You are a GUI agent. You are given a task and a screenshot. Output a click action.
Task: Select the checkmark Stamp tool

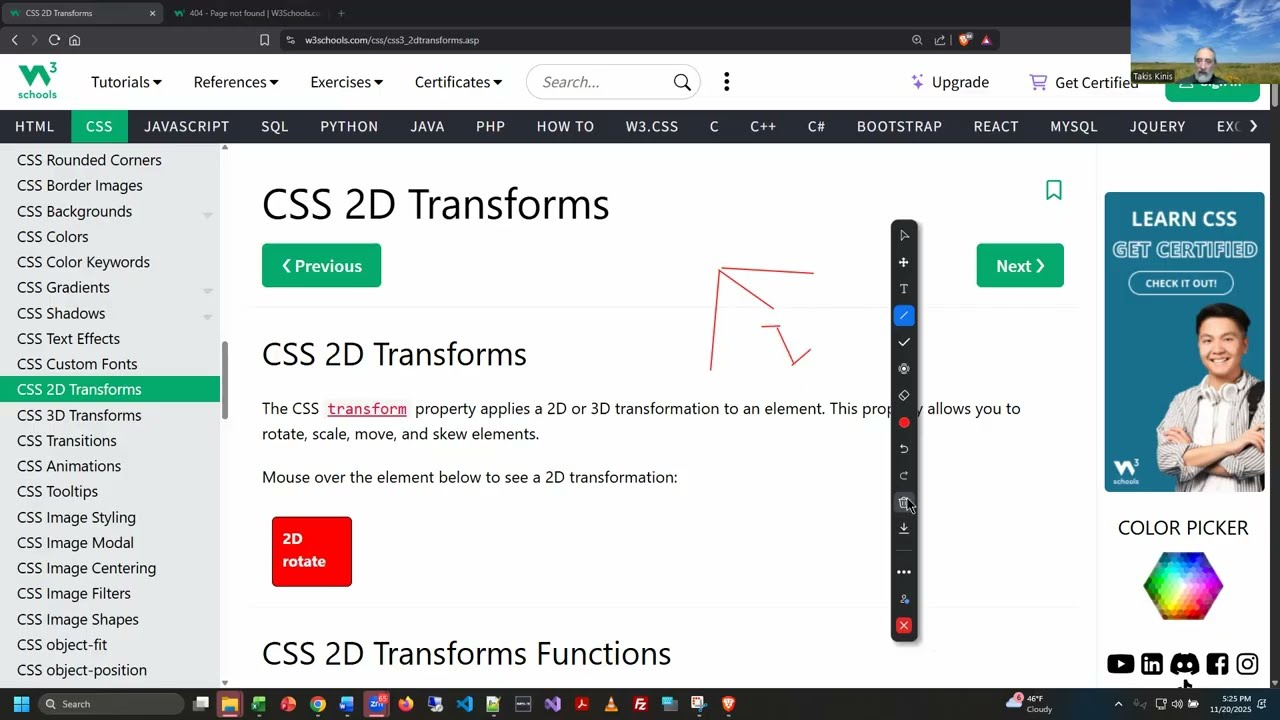click(x=904, y=342)
